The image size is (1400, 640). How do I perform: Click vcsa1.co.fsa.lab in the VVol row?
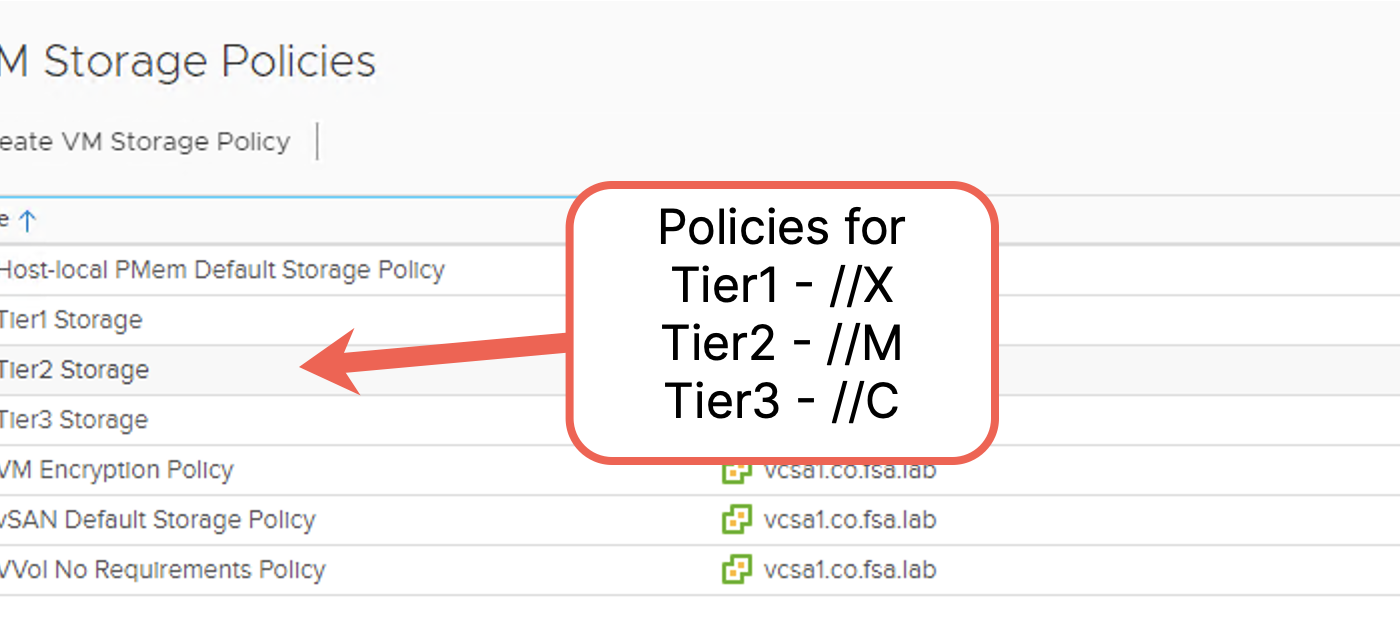(x=850, y=570)
